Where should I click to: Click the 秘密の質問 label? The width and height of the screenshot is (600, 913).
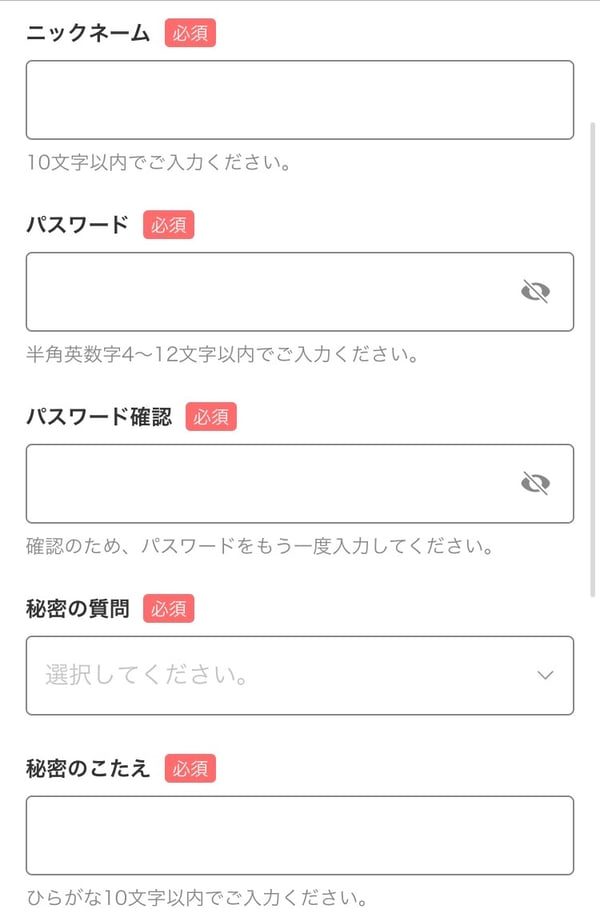coord(77,608)
